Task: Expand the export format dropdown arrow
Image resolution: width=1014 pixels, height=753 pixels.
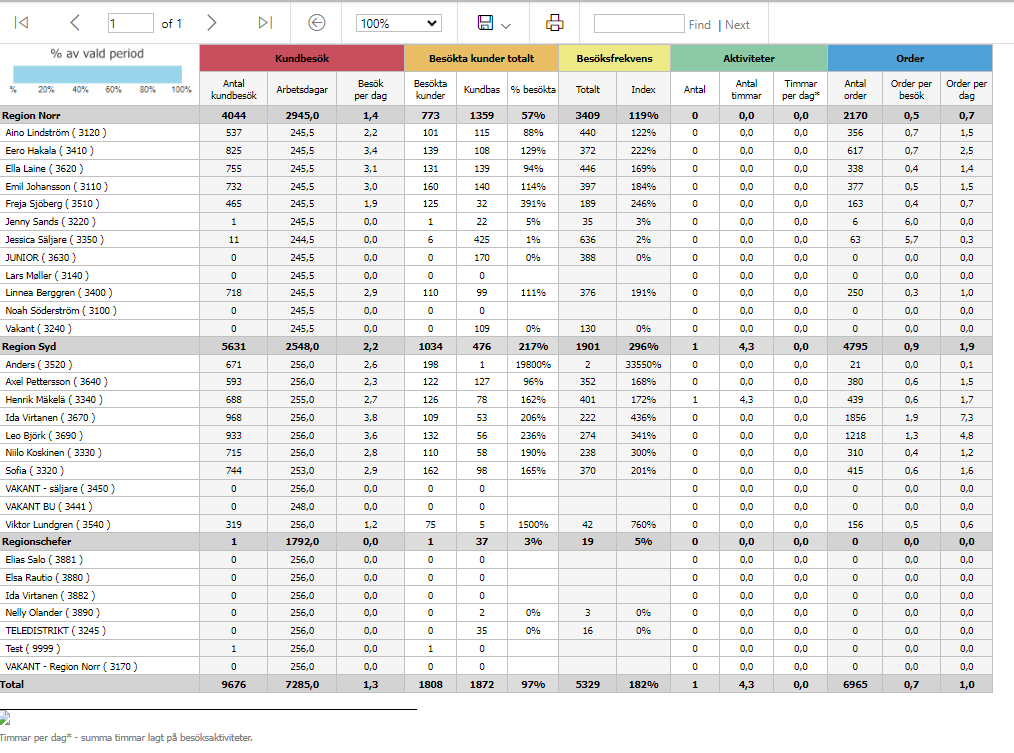Action: tap(506, 26)
